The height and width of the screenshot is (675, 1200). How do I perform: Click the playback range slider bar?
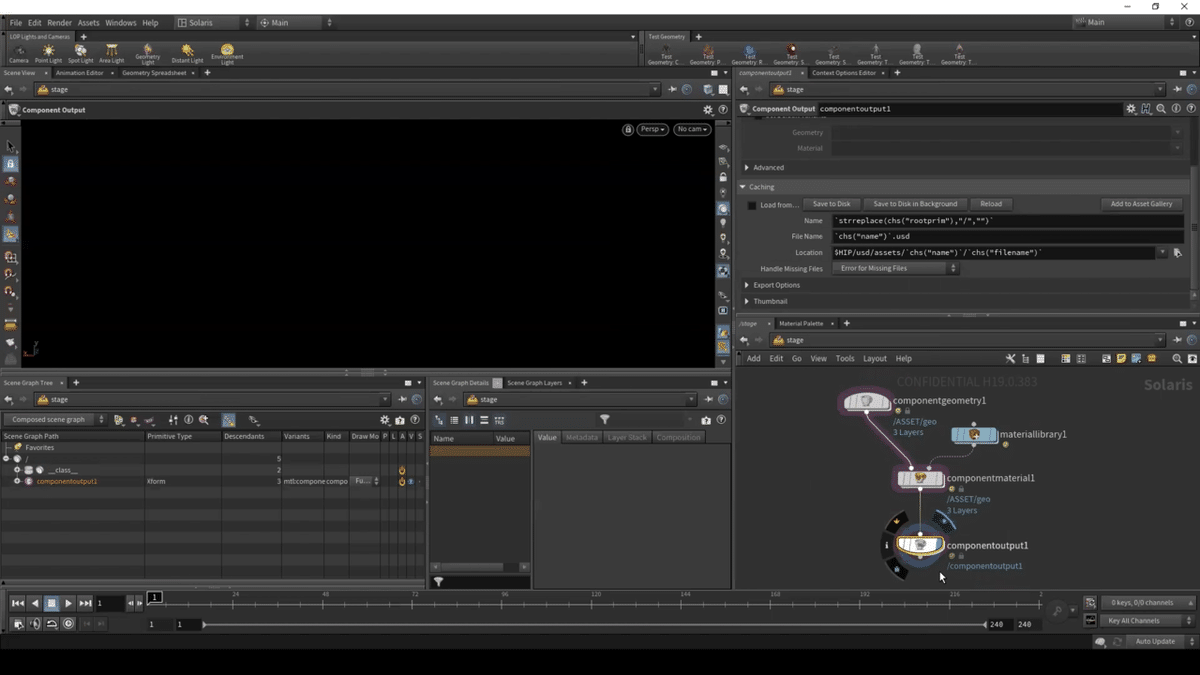click(x=594, y=624)
